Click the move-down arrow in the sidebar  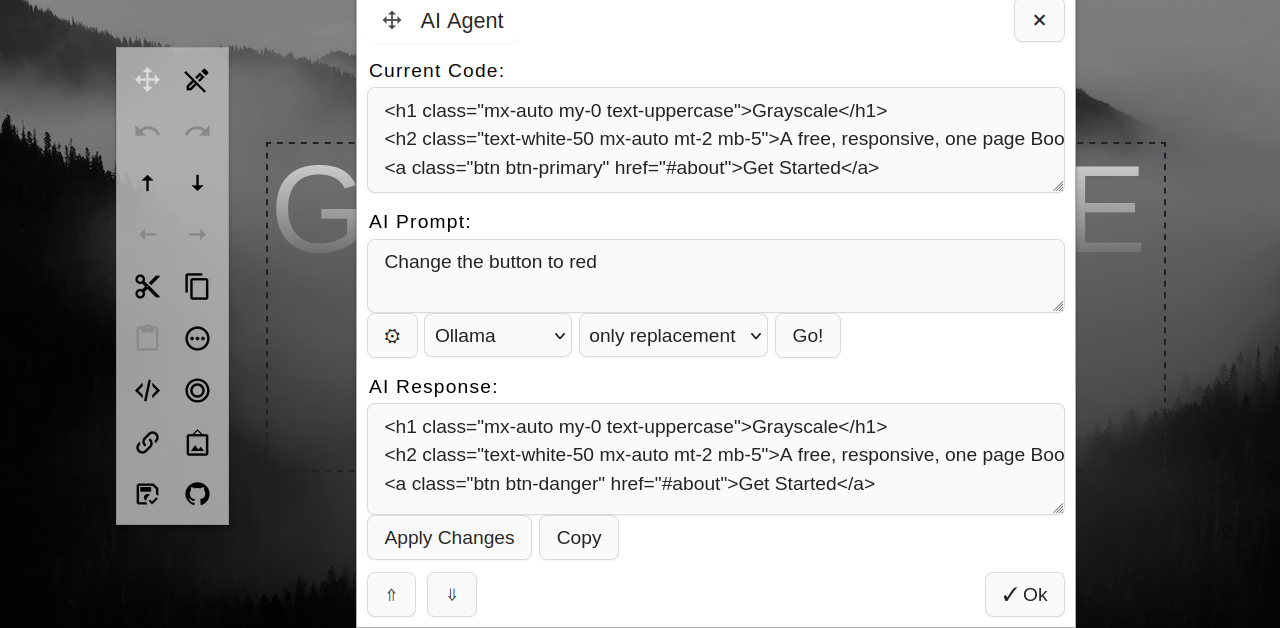[x=197, y=183]
